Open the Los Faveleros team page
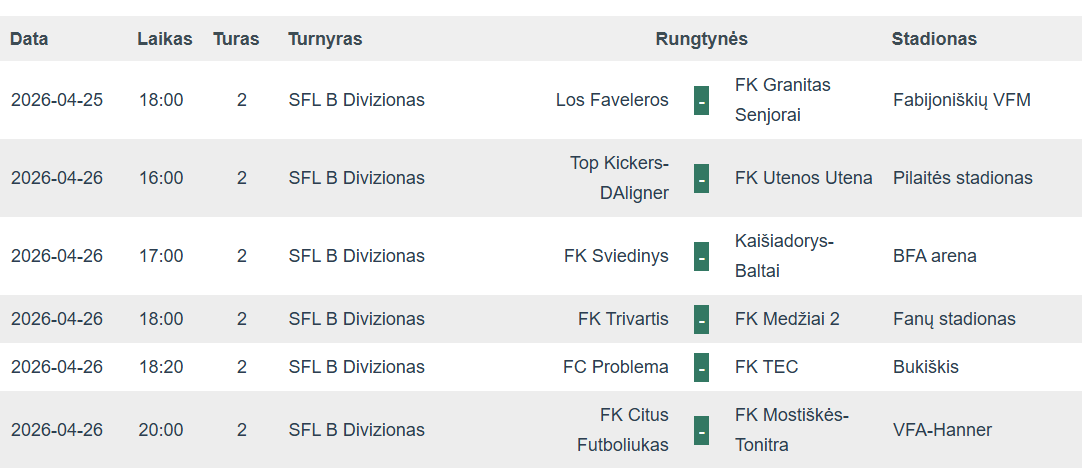The image size is (1084, 468). pos(612,100)
